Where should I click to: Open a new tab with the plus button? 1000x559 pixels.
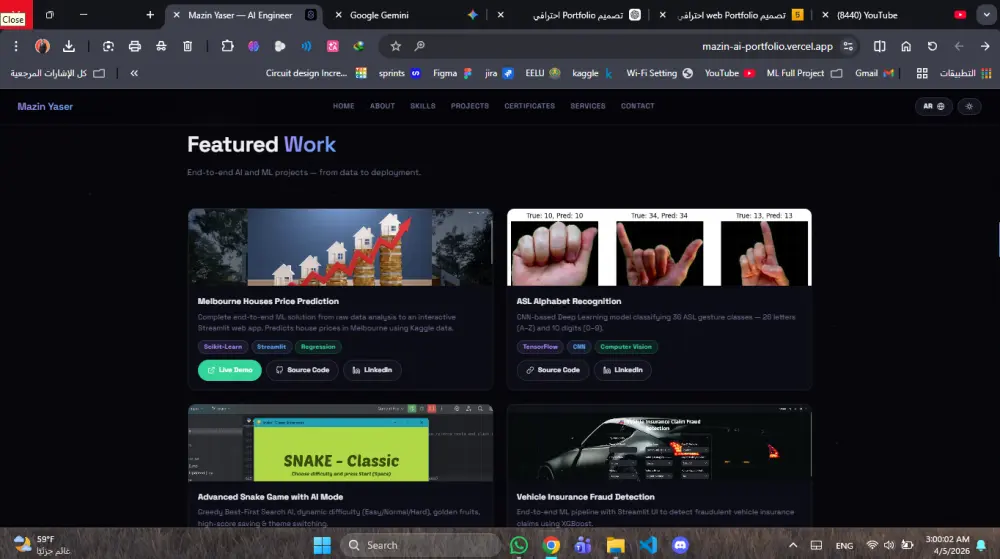click(x=150, y=15)
